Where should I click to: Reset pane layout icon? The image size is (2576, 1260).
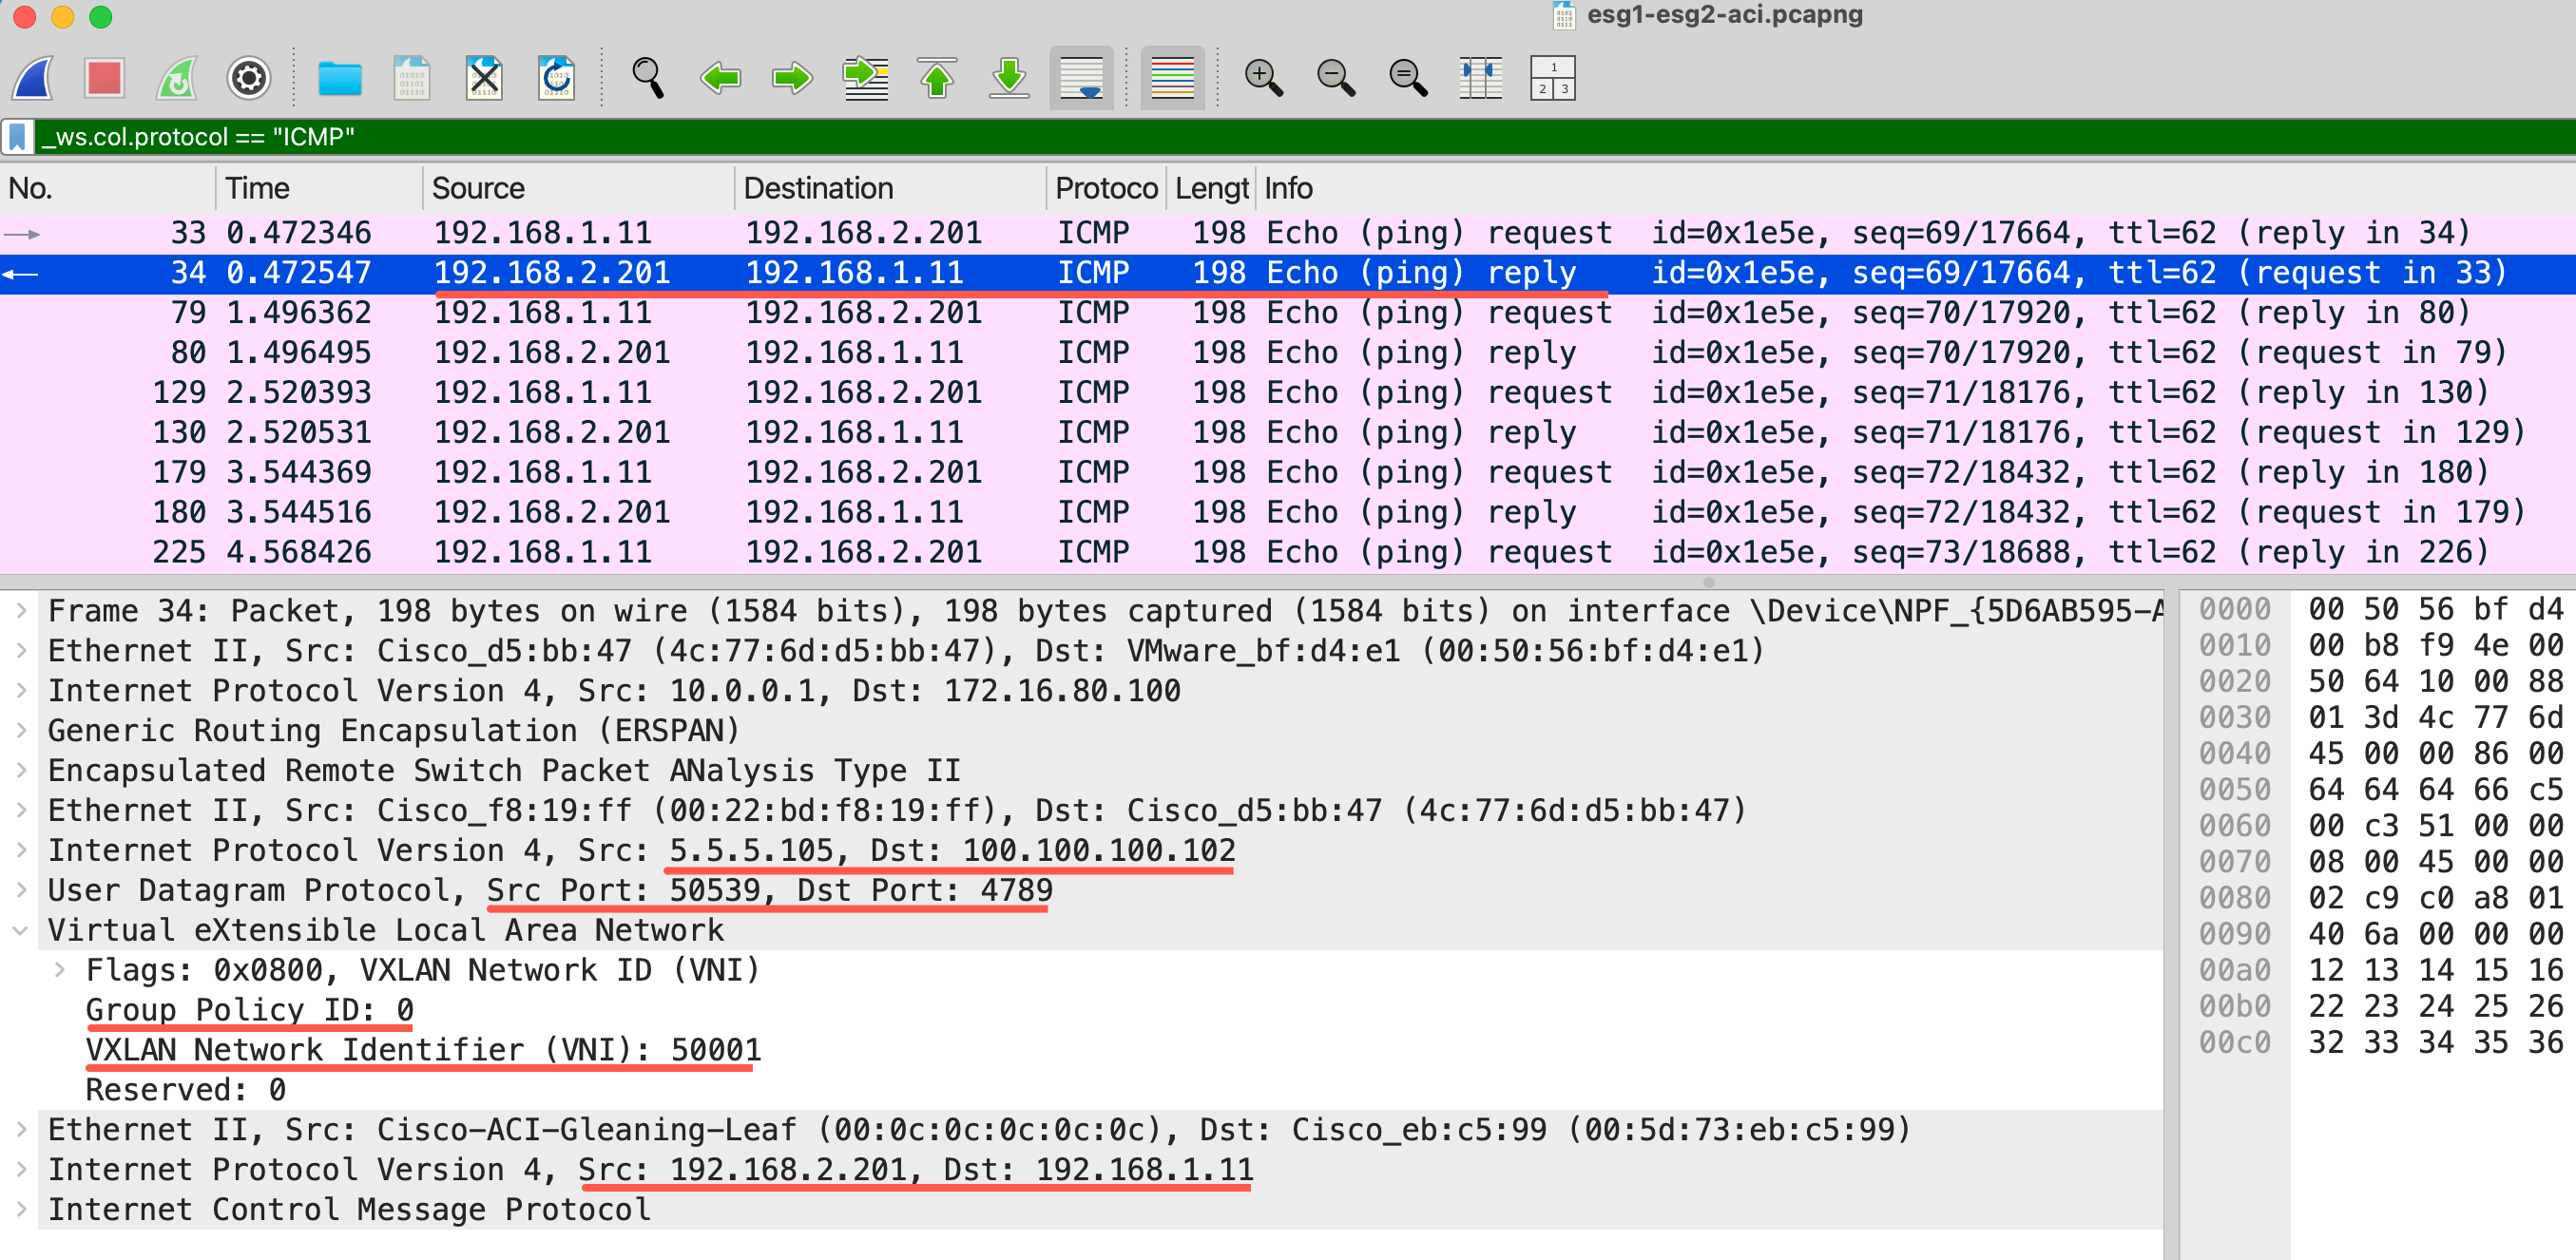coord(1553,78)
